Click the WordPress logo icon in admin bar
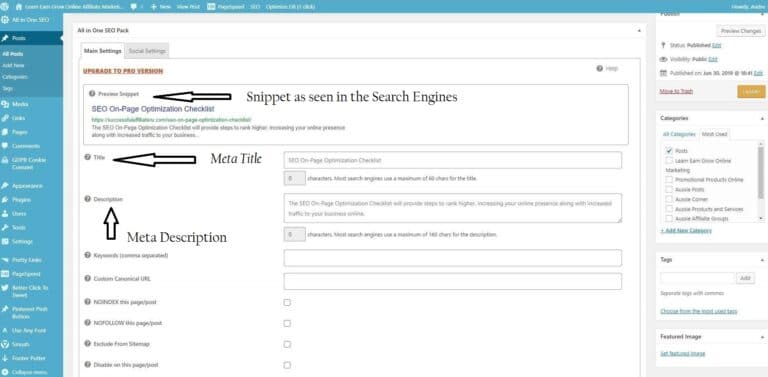The height and width of the screenshot is (377, 768). point(5,7)
